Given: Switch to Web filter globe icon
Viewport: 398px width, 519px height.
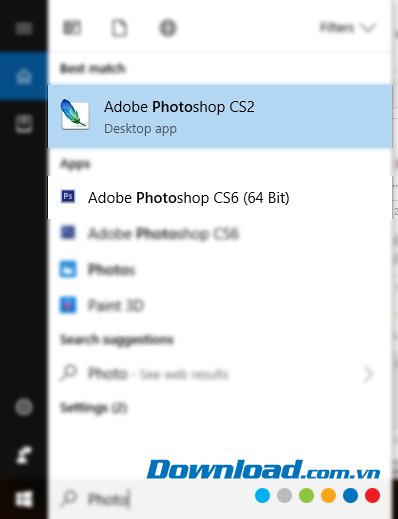Looking at the screenshot, I should coord(168,28).
